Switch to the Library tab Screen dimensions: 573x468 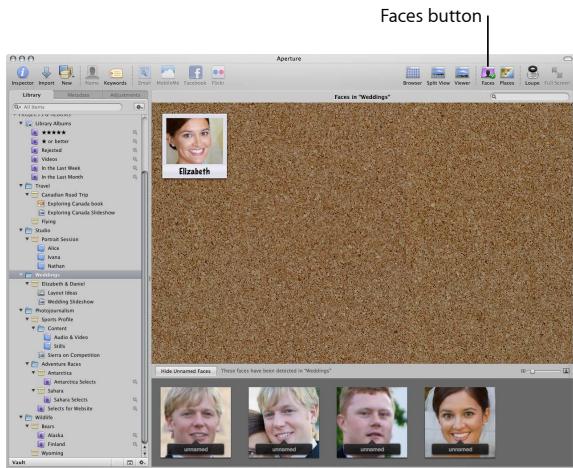[x=31, y=95]
